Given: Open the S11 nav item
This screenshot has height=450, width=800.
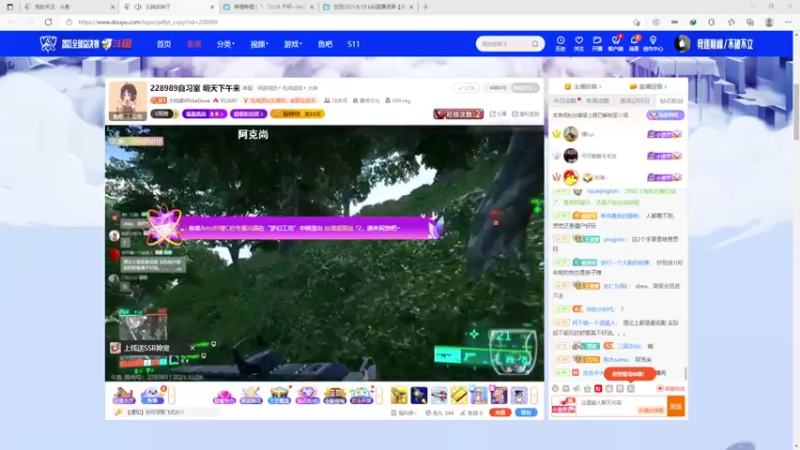Looking at the screenshot, I should pos(354,44).
